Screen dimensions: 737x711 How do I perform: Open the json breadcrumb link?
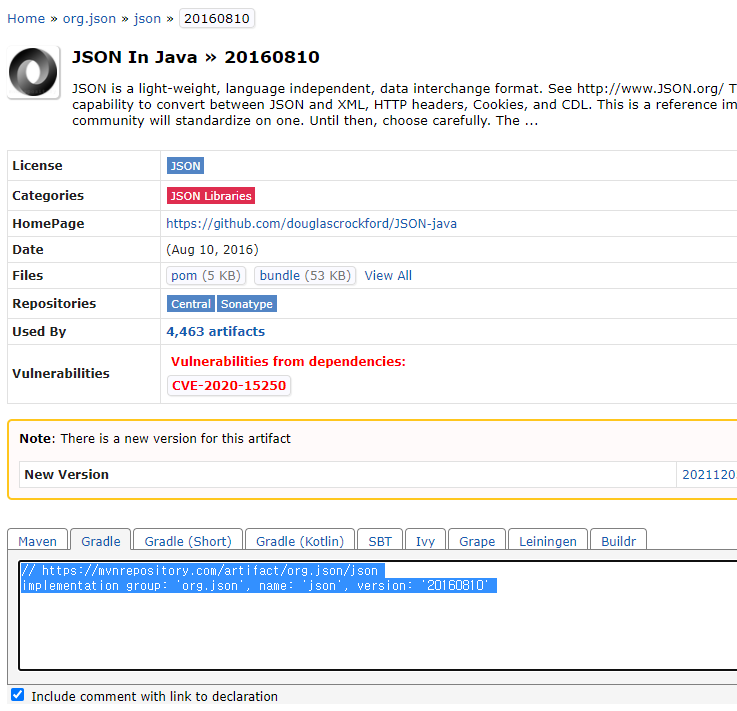coord(147,19)
